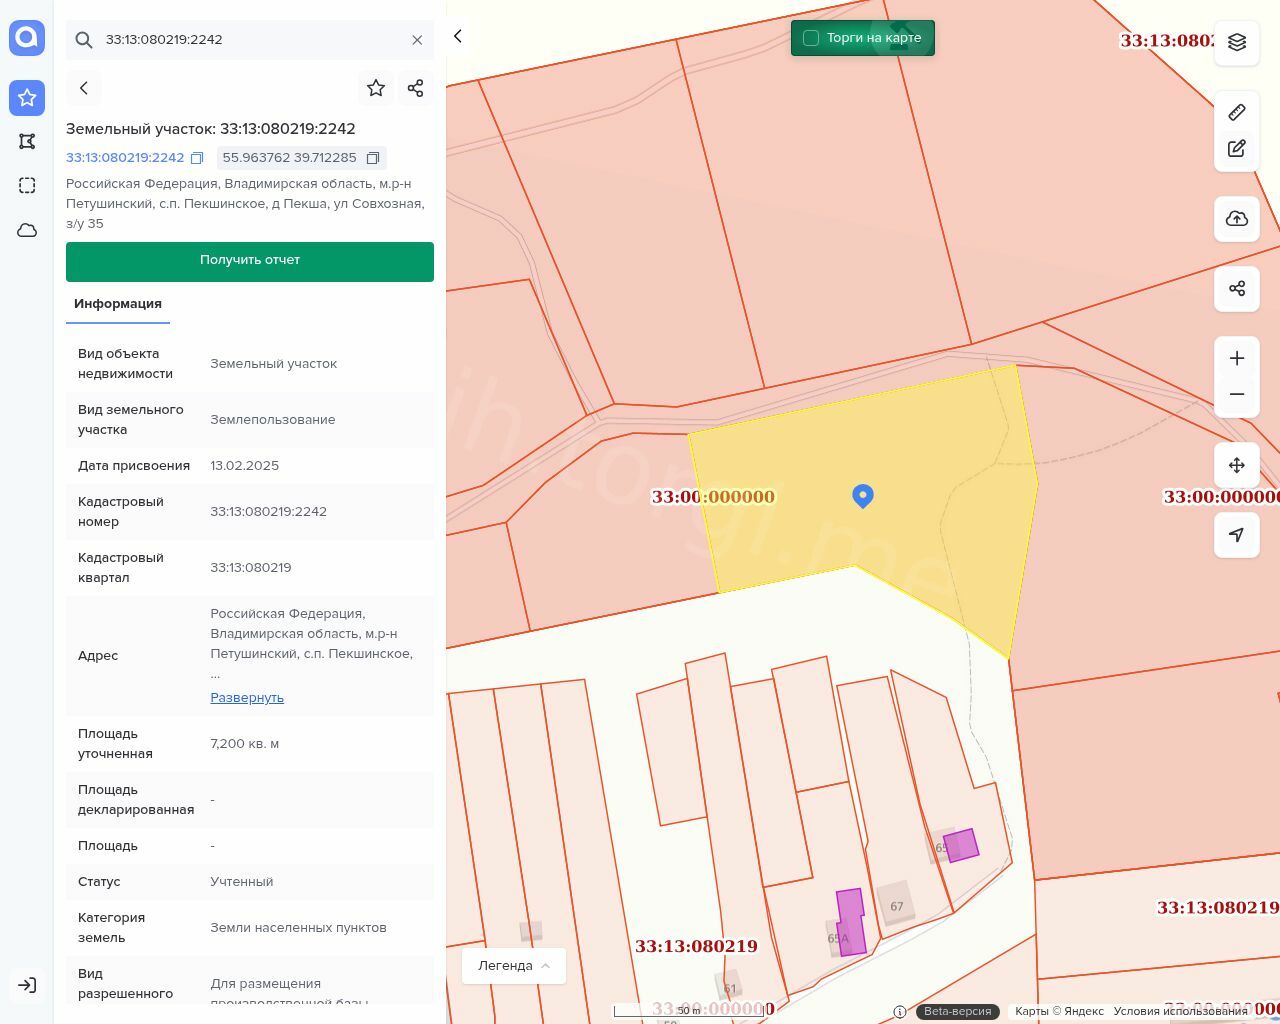The image size is (1280, 1024).
Task: Copy the cadastral number 33:13:080219:2242
Action: (197, 158)
